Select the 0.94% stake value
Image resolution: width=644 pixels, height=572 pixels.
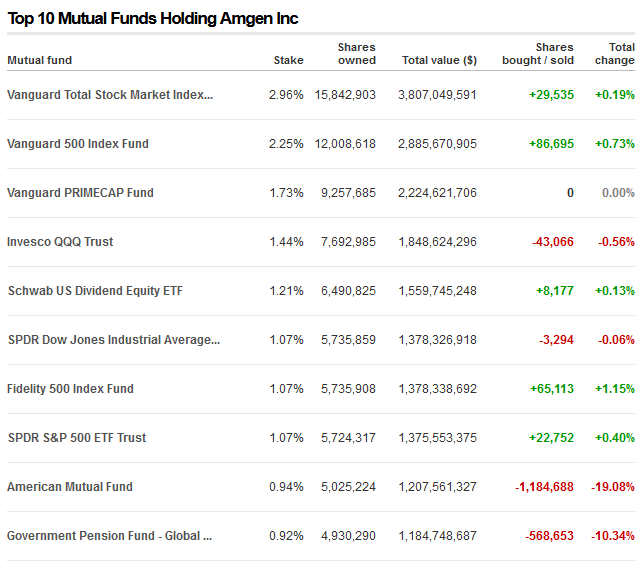coord(286,487)
